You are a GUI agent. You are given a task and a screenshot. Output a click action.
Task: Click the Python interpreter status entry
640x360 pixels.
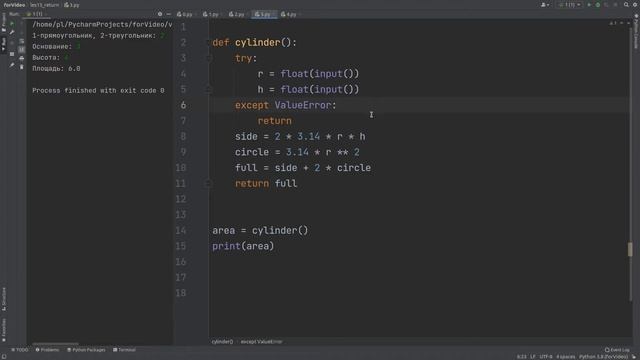tap(603, 357)
